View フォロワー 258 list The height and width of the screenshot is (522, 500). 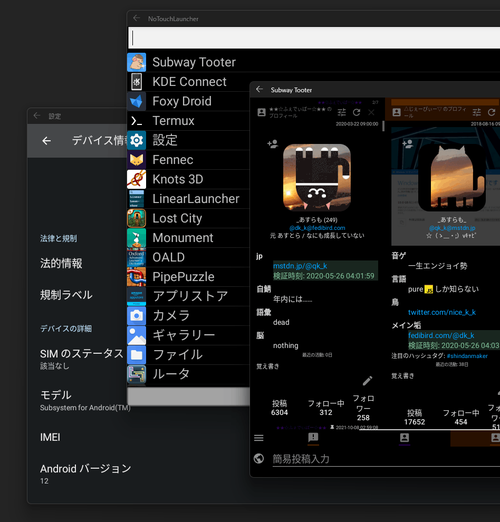click(x=363, y=408)
